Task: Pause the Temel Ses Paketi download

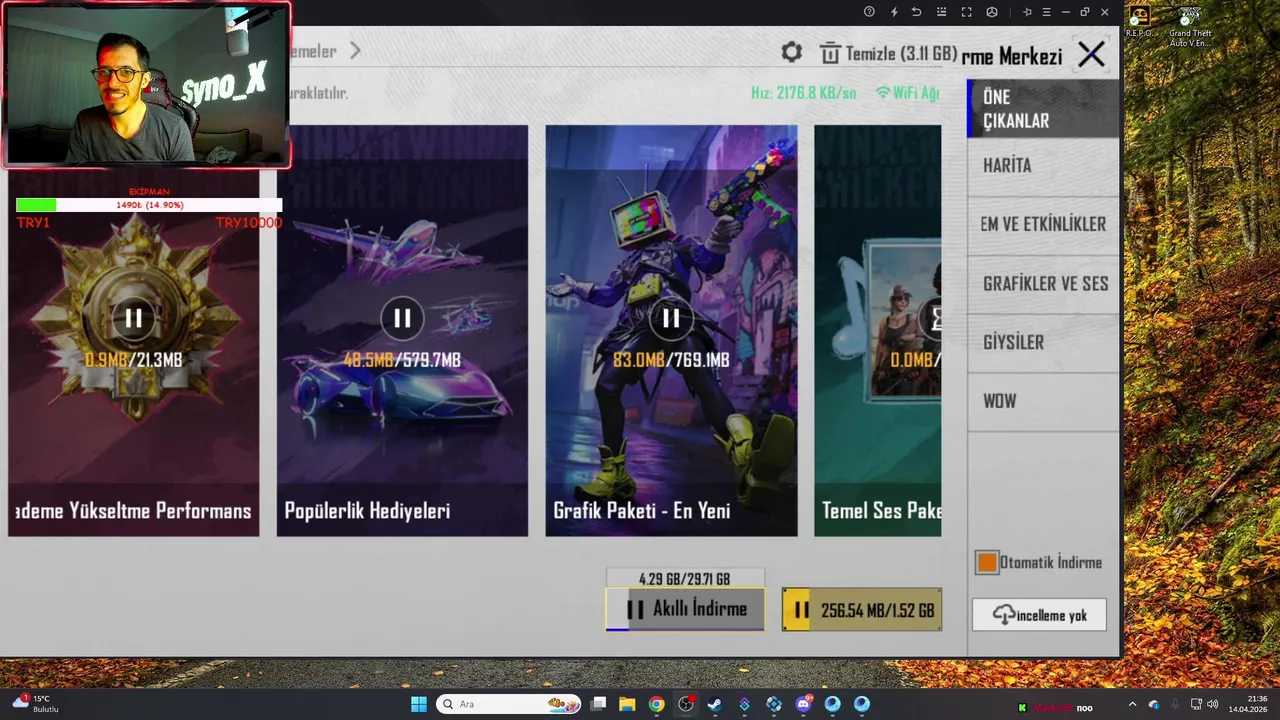Action: pos(932,318)
